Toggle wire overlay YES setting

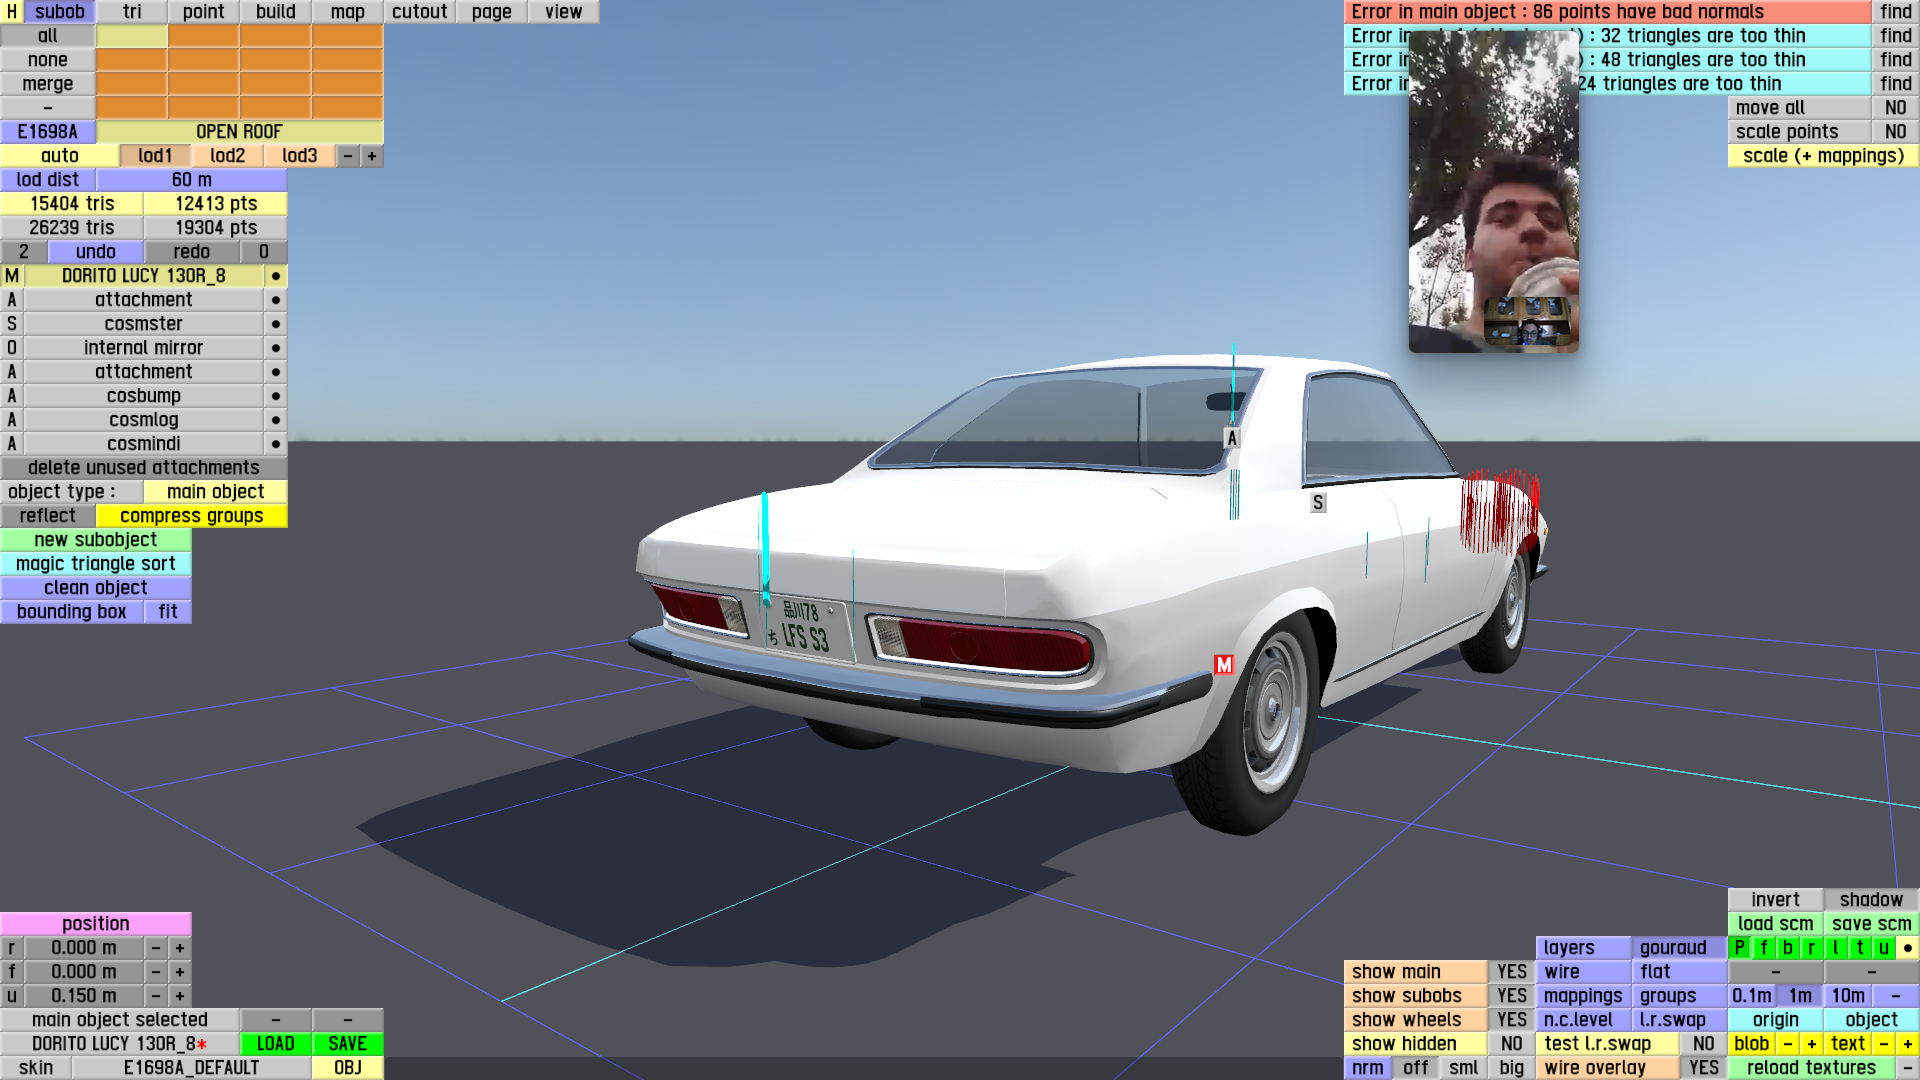(x=1703, y=1067)
